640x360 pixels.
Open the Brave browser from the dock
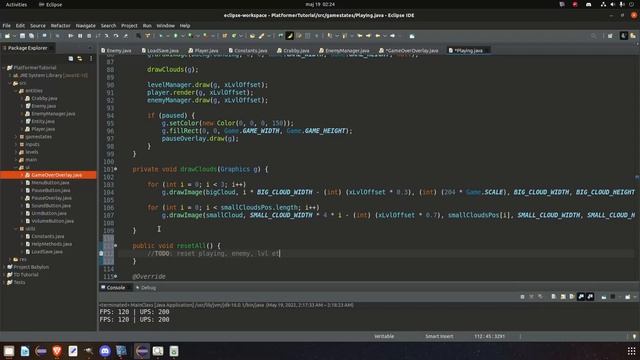(x=57, y=351)
